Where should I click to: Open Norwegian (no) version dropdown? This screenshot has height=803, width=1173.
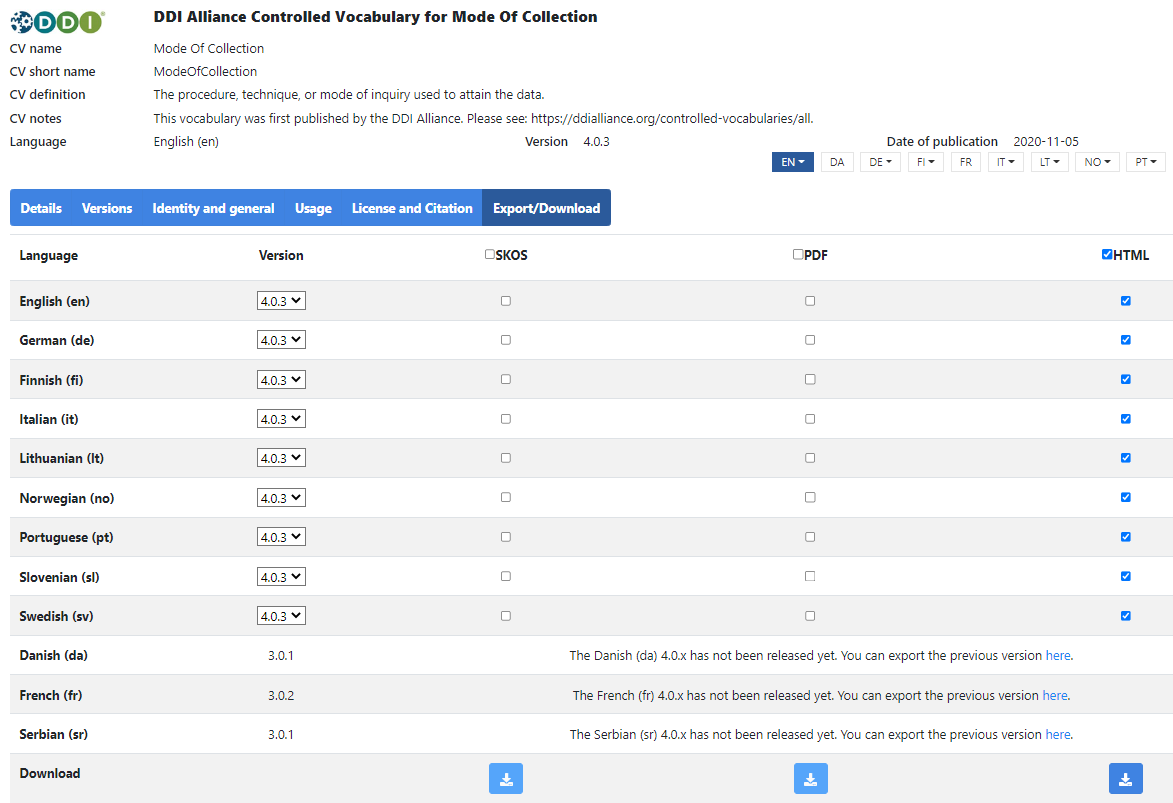(281, 498)
